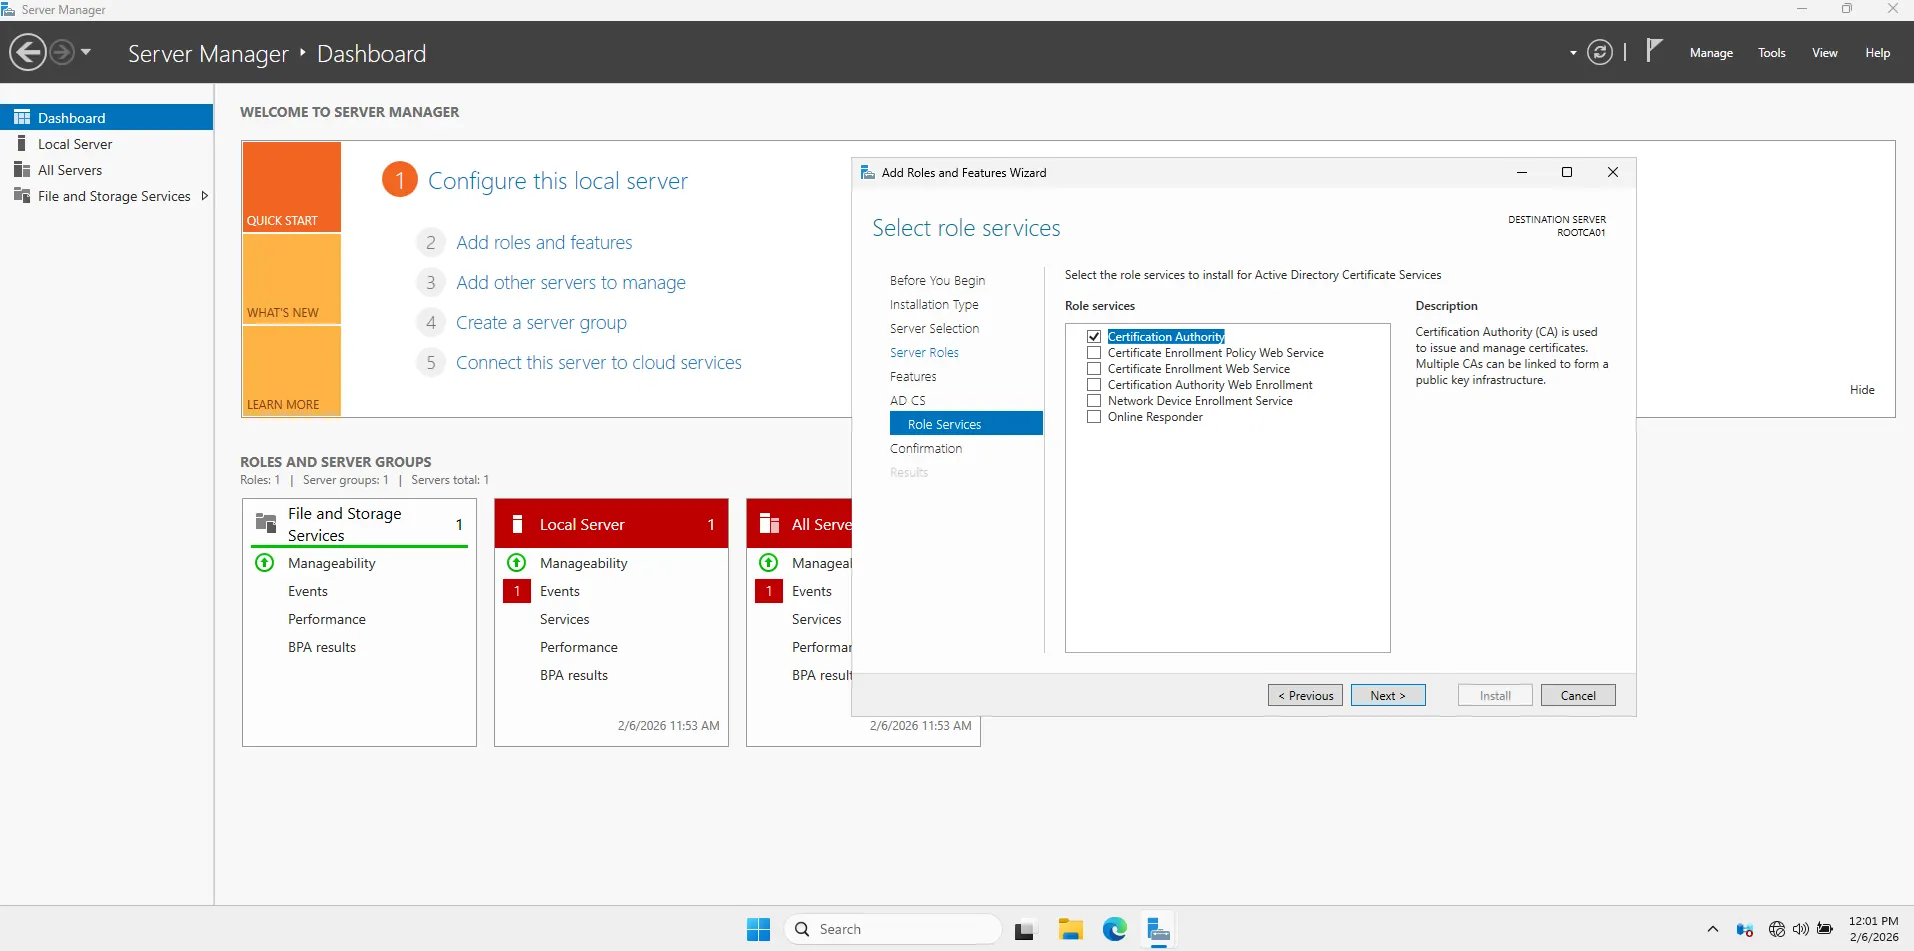This screenshot has height=951, width=1914.
Task: Uncheck the Certification Authority checkbox
Action: [1094, 337]
